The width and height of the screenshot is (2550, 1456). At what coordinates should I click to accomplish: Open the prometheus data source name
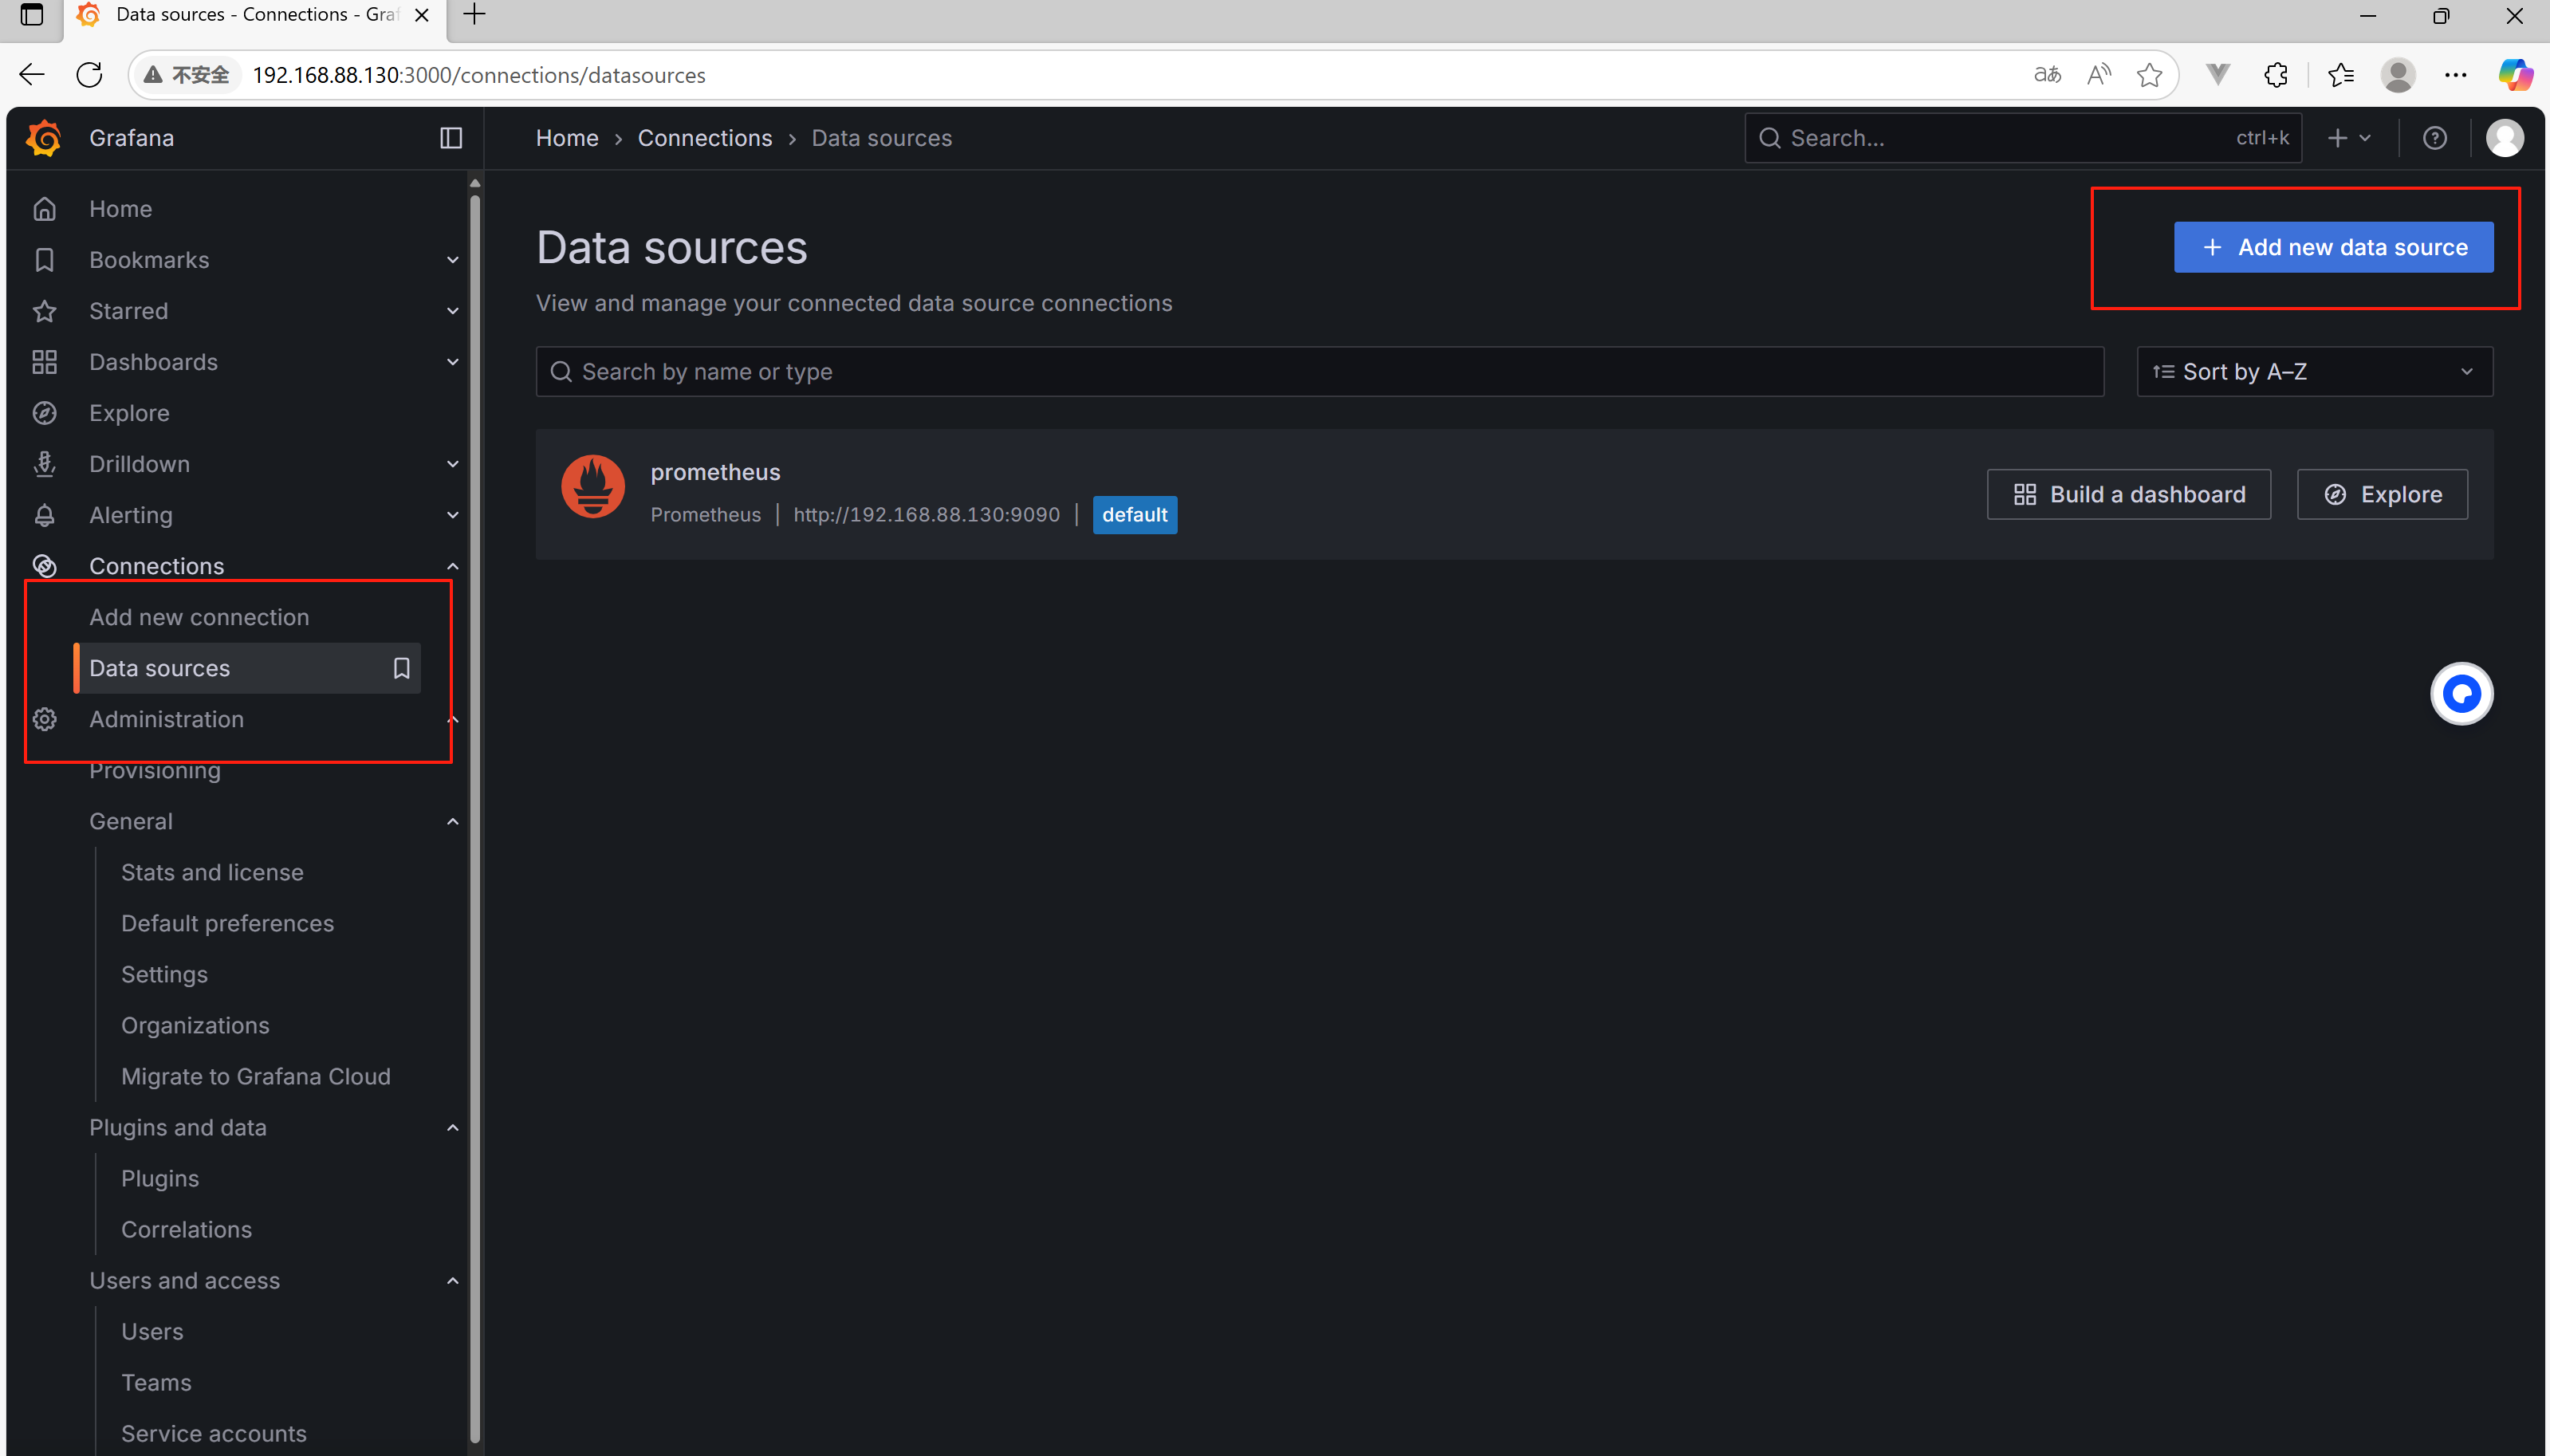(715, 472)
